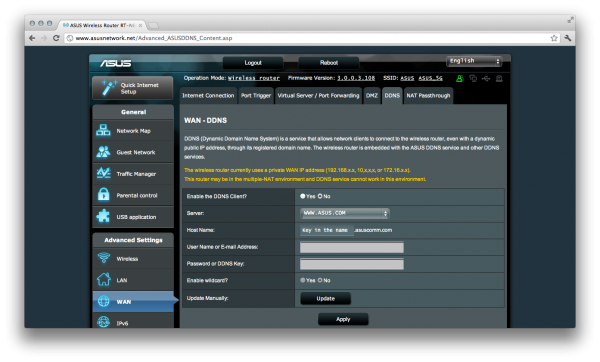600x362 pixels.
Task: Open Guest Network from the sidebar
Action: point(133,152)
